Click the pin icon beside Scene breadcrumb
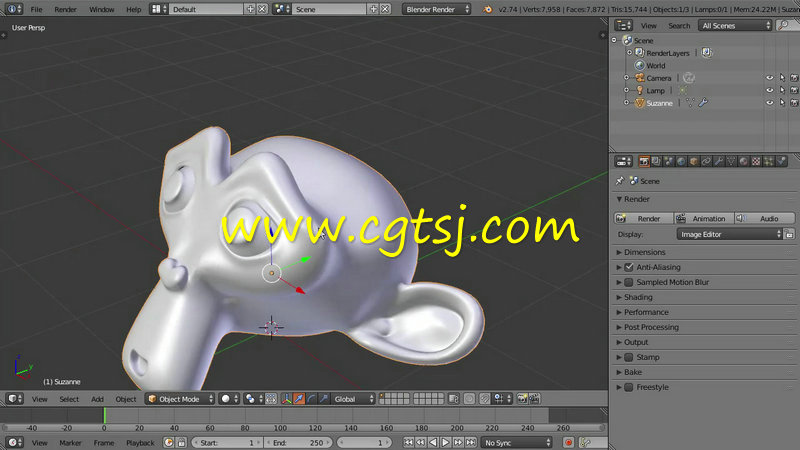The width and height of the screenshot is (800, 450). click(620, 181)
